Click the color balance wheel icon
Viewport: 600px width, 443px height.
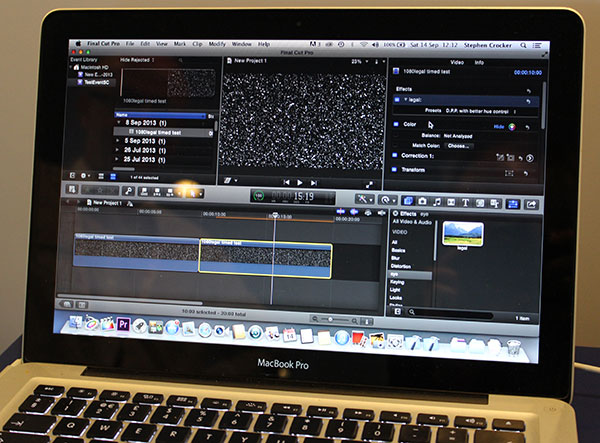click(512, 127)
